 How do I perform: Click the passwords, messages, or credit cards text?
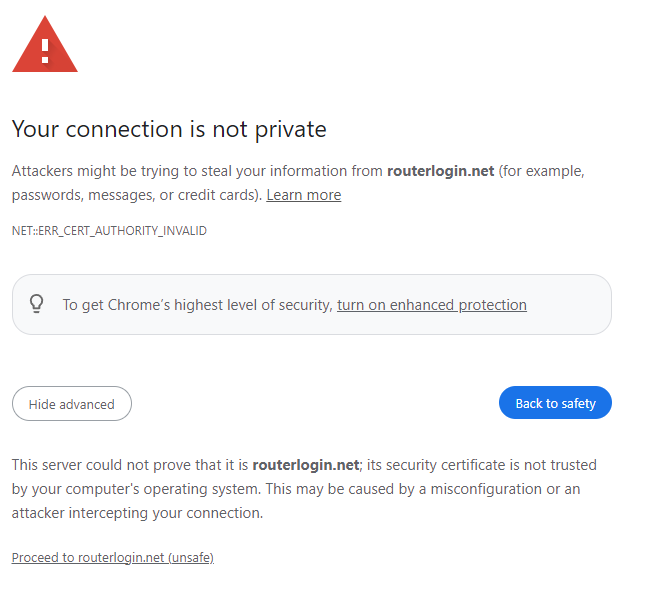point(137,195)
